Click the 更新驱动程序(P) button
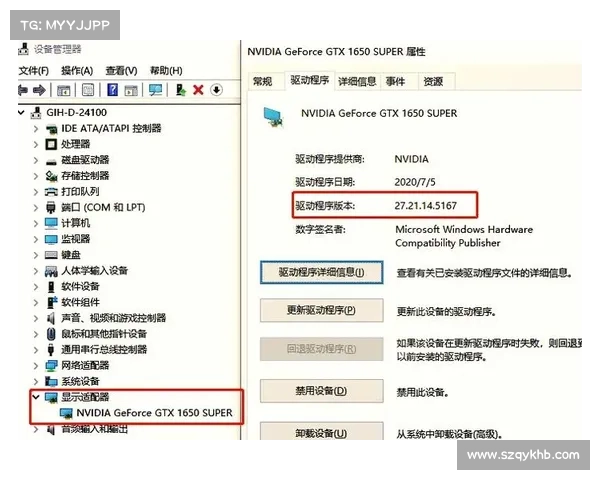Screen dimensions: 600x480 [321, 310]
